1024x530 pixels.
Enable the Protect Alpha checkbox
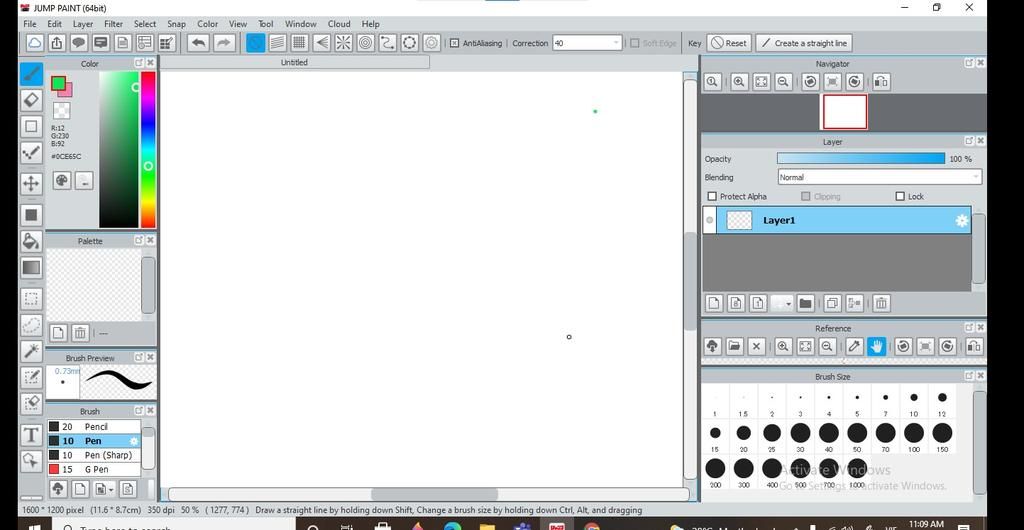(x=712, y=196)
